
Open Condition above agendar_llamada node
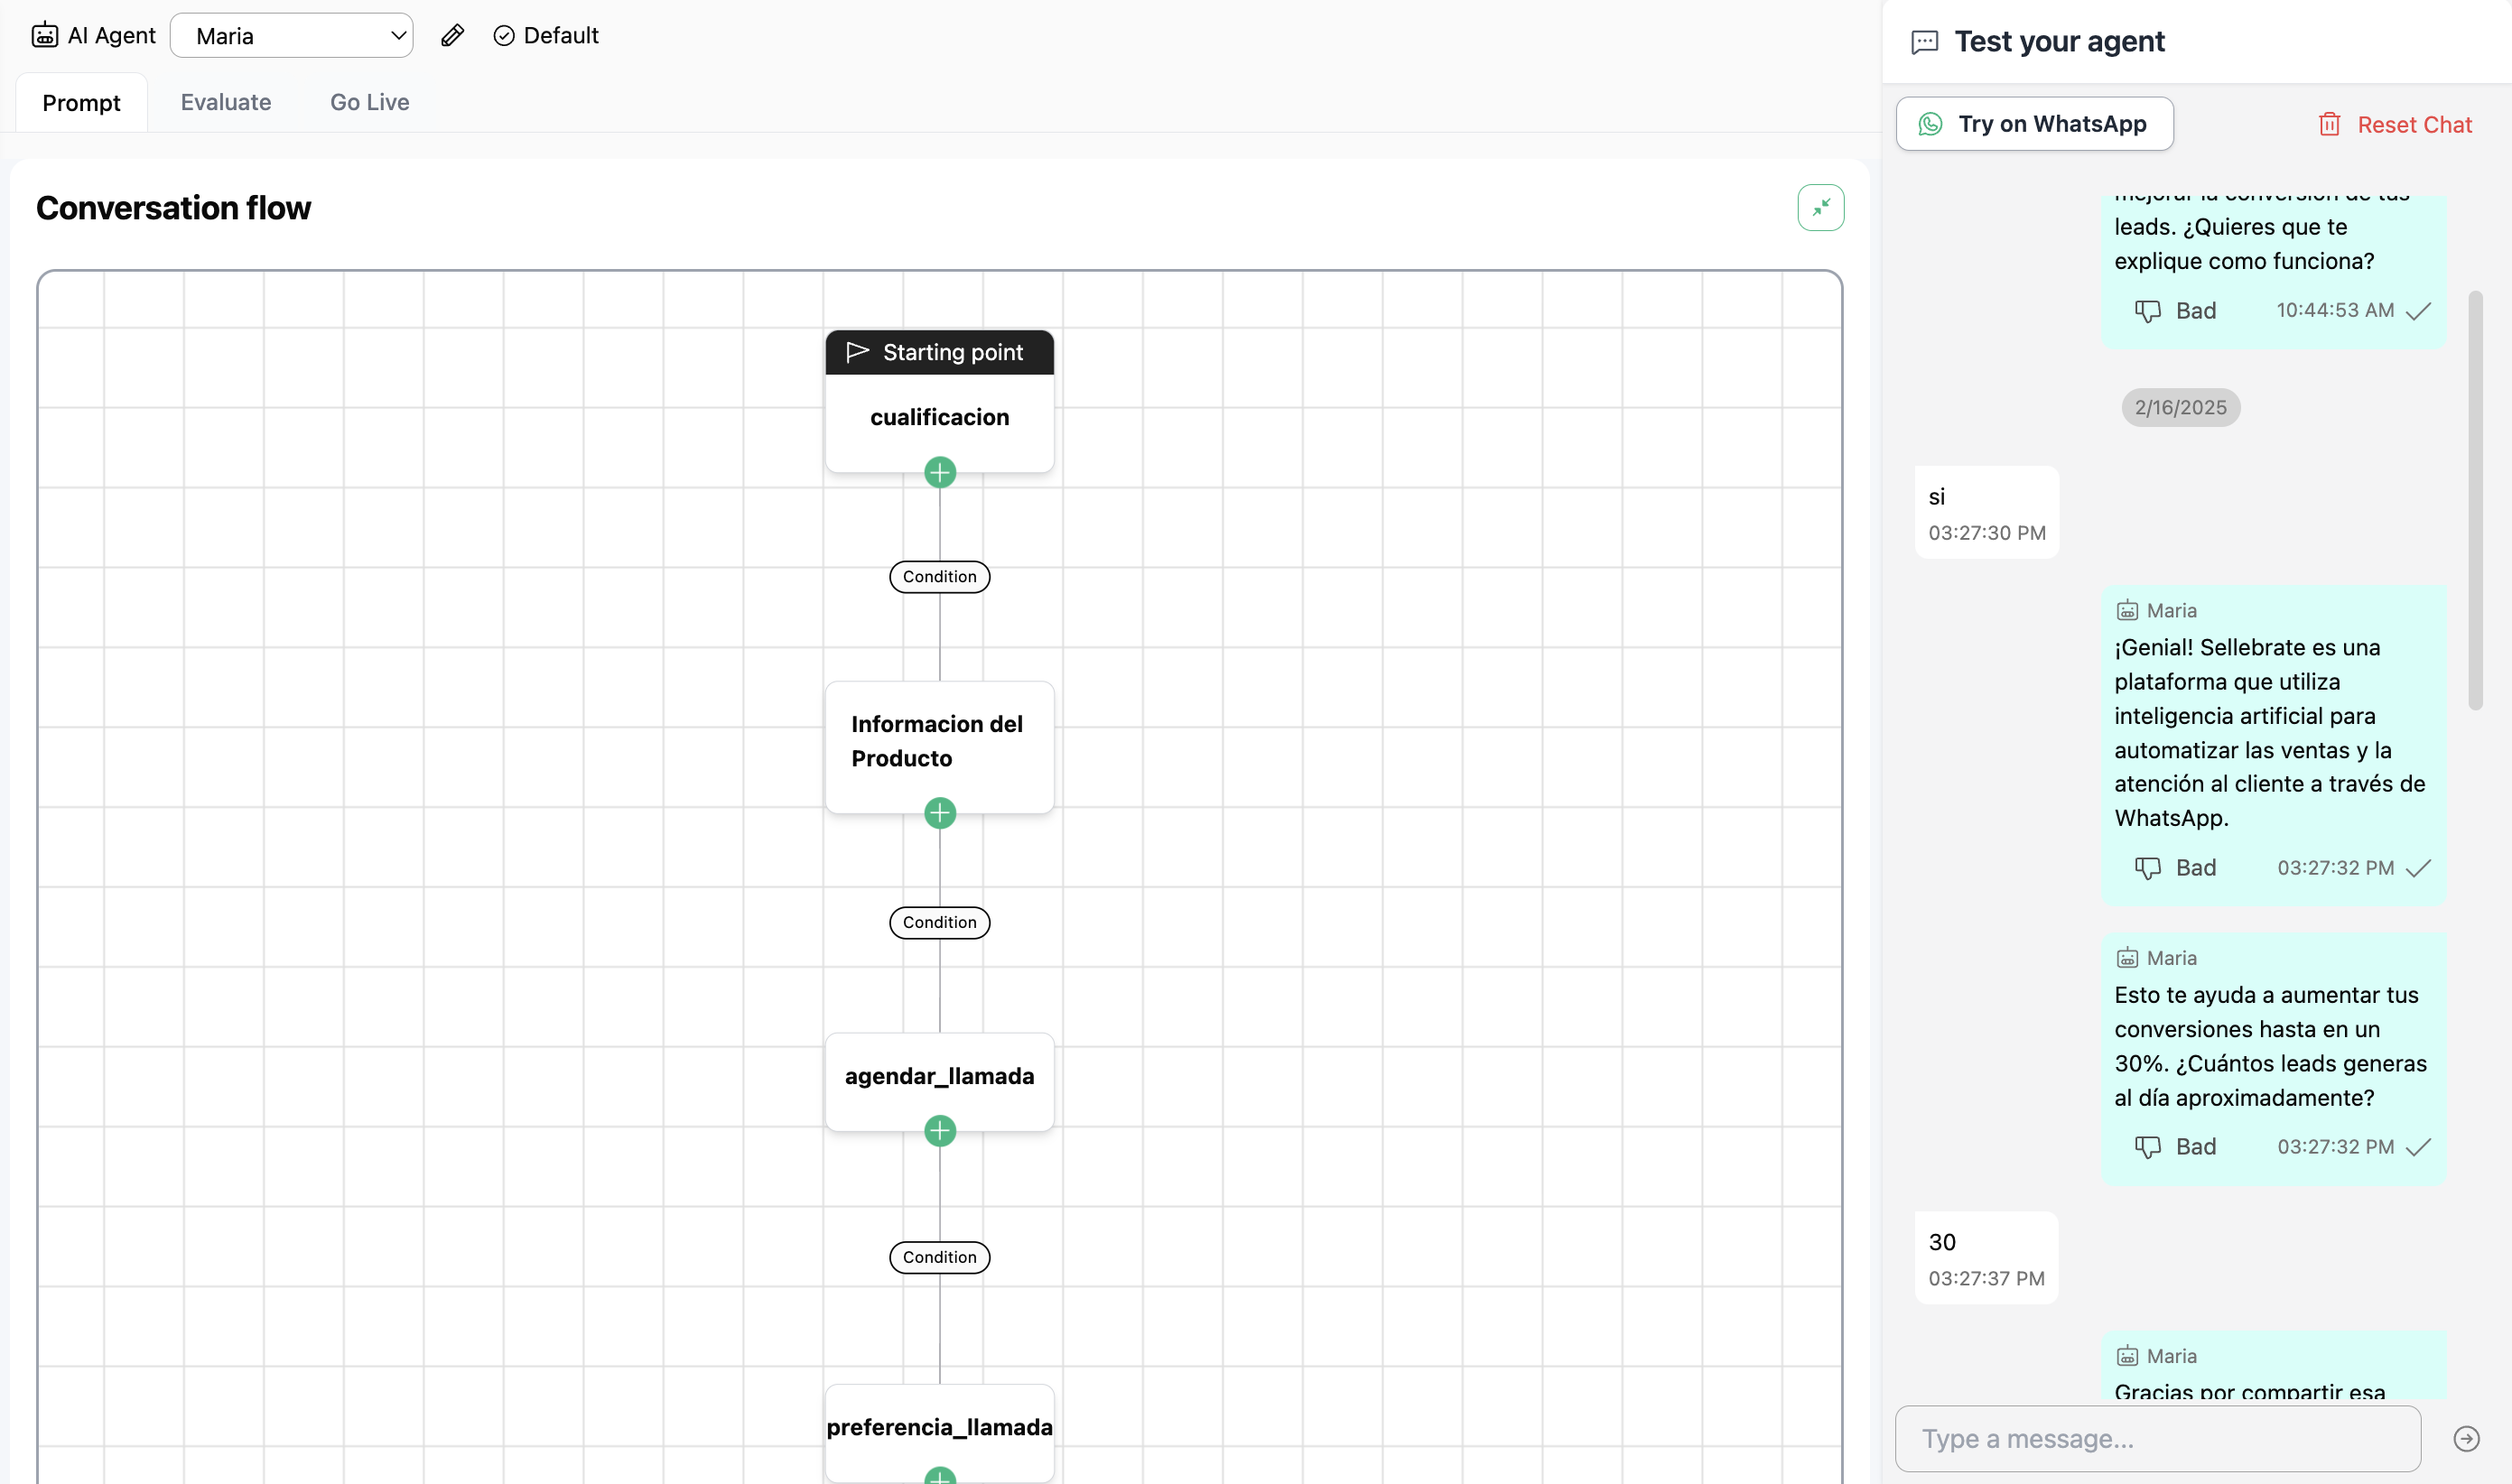[x=939, y=923]
